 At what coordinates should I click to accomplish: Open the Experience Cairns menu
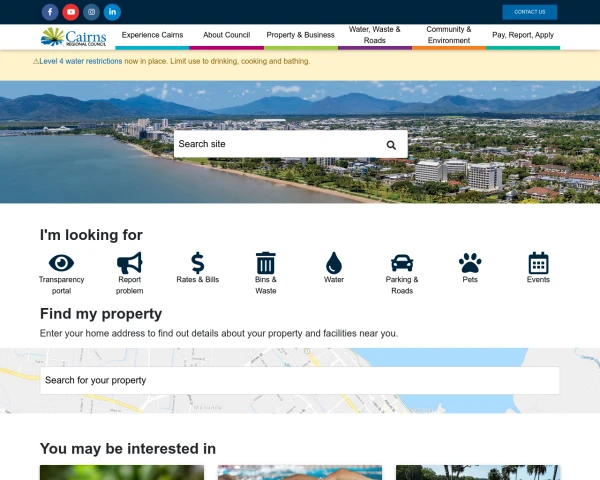pos(152,35)
